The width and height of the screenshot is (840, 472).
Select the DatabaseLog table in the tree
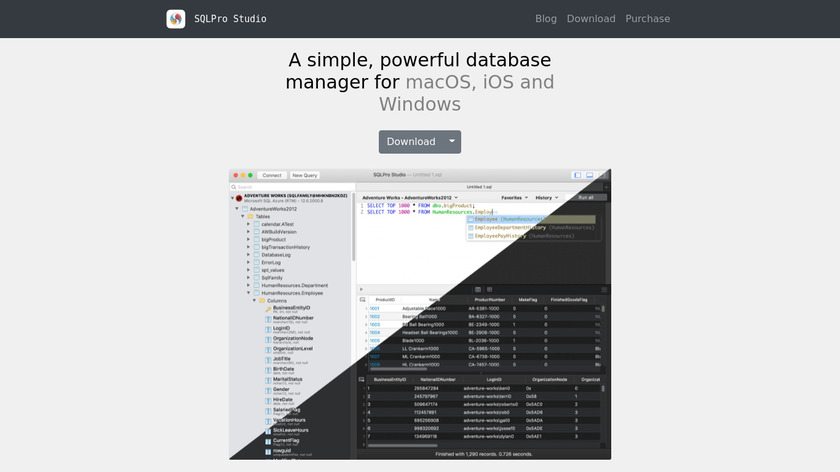click(276, 255)
